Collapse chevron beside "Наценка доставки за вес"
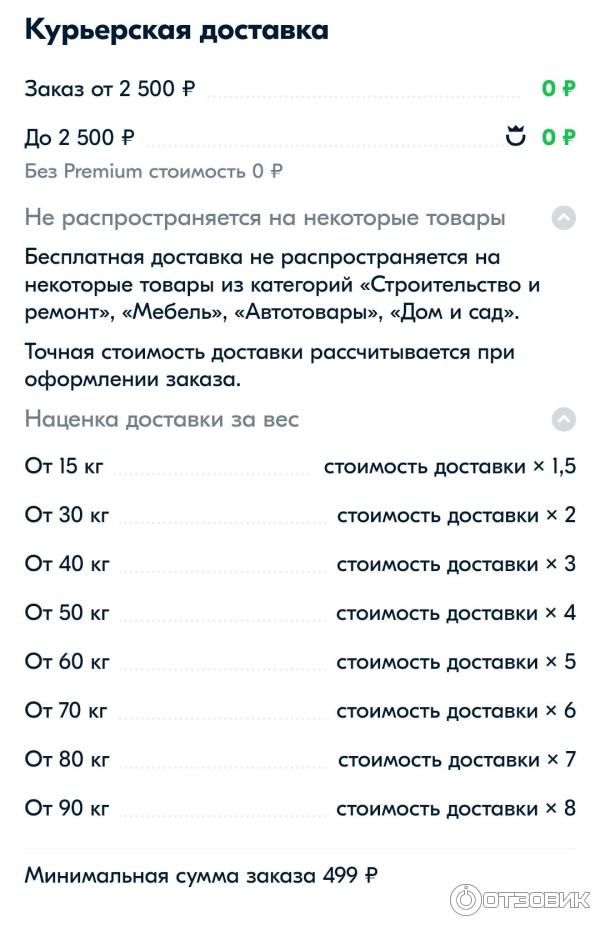 pos(564,419)
